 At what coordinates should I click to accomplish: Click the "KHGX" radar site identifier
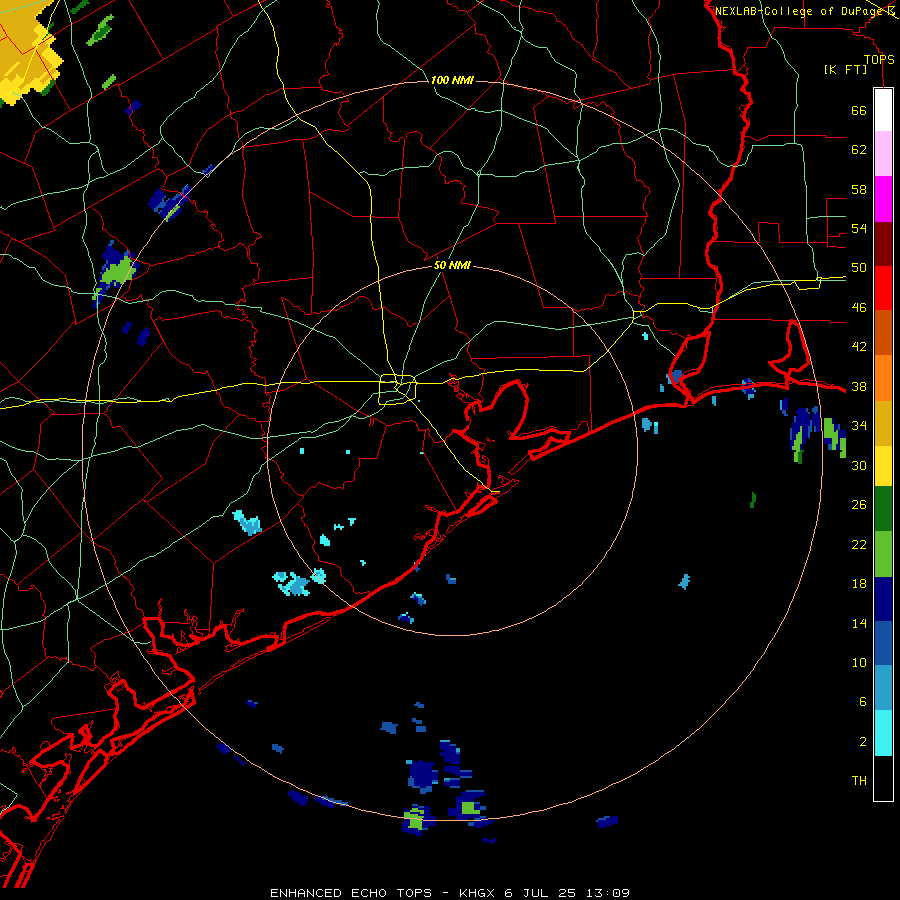pos(478,893)
